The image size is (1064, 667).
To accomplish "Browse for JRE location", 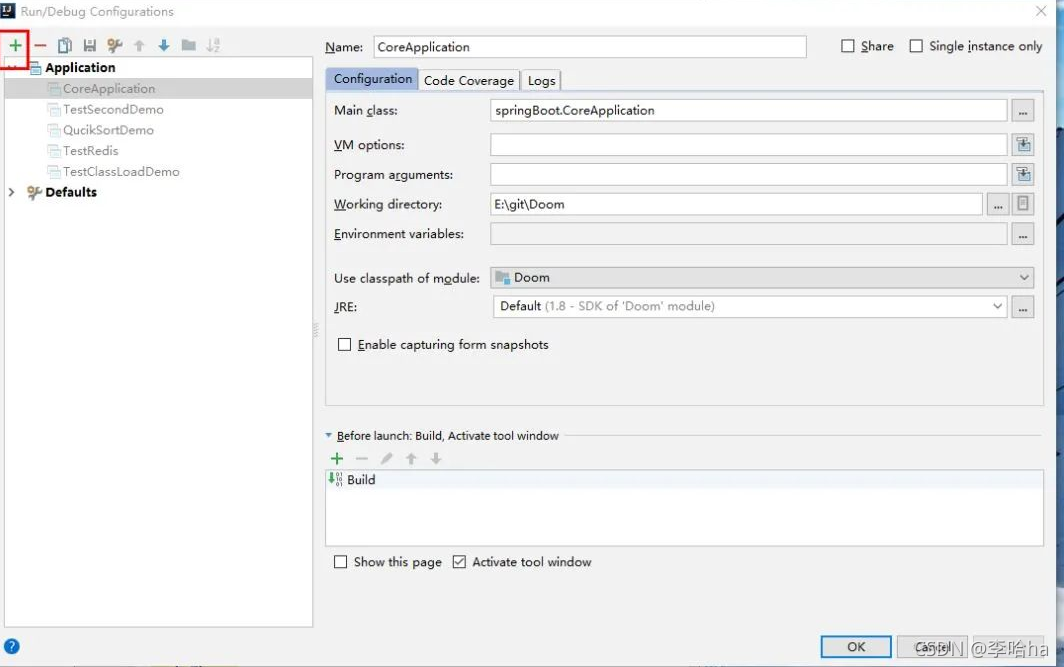I will coord(1023,307).
